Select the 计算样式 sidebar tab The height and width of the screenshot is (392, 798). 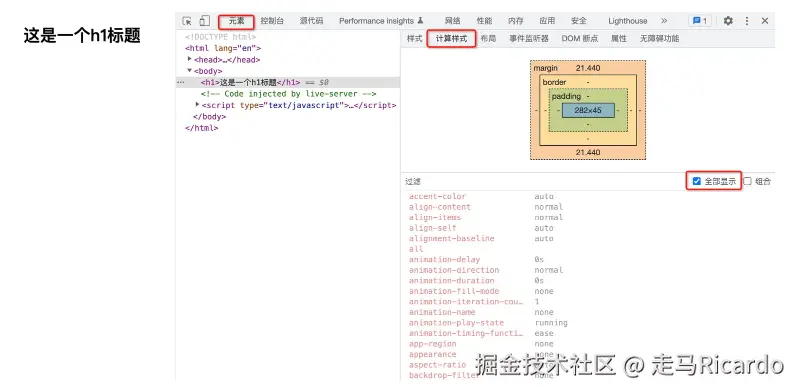pos(451,39)
